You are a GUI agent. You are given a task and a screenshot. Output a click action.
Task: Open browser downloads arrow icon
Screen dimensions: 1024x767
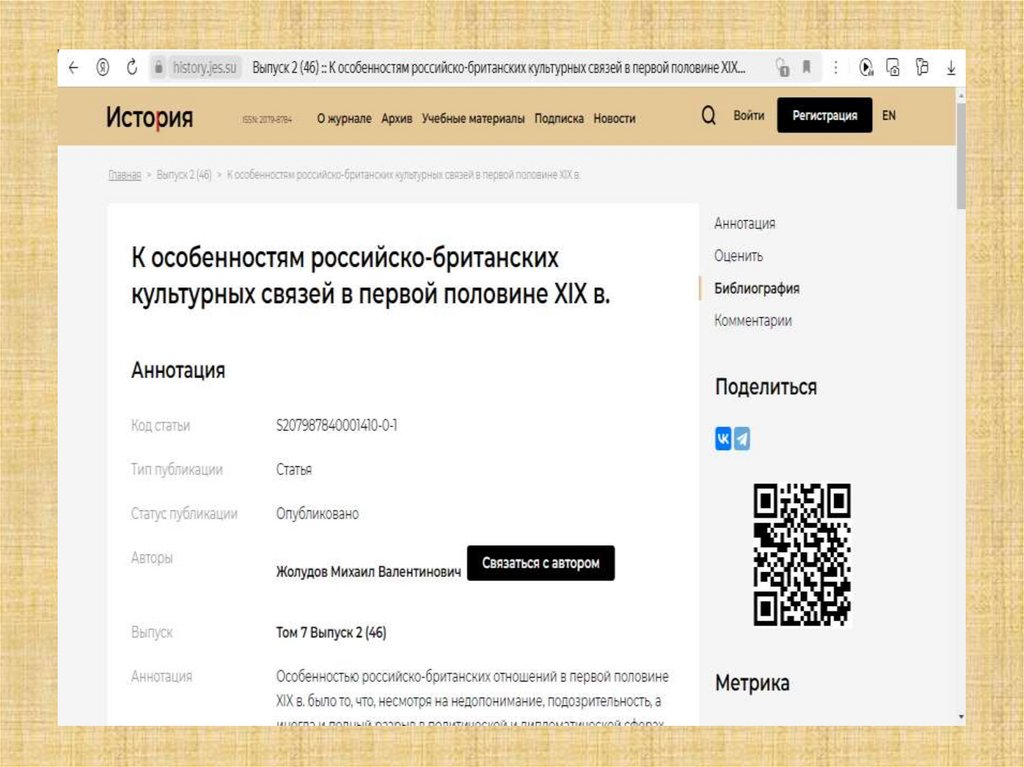(951, 67)
